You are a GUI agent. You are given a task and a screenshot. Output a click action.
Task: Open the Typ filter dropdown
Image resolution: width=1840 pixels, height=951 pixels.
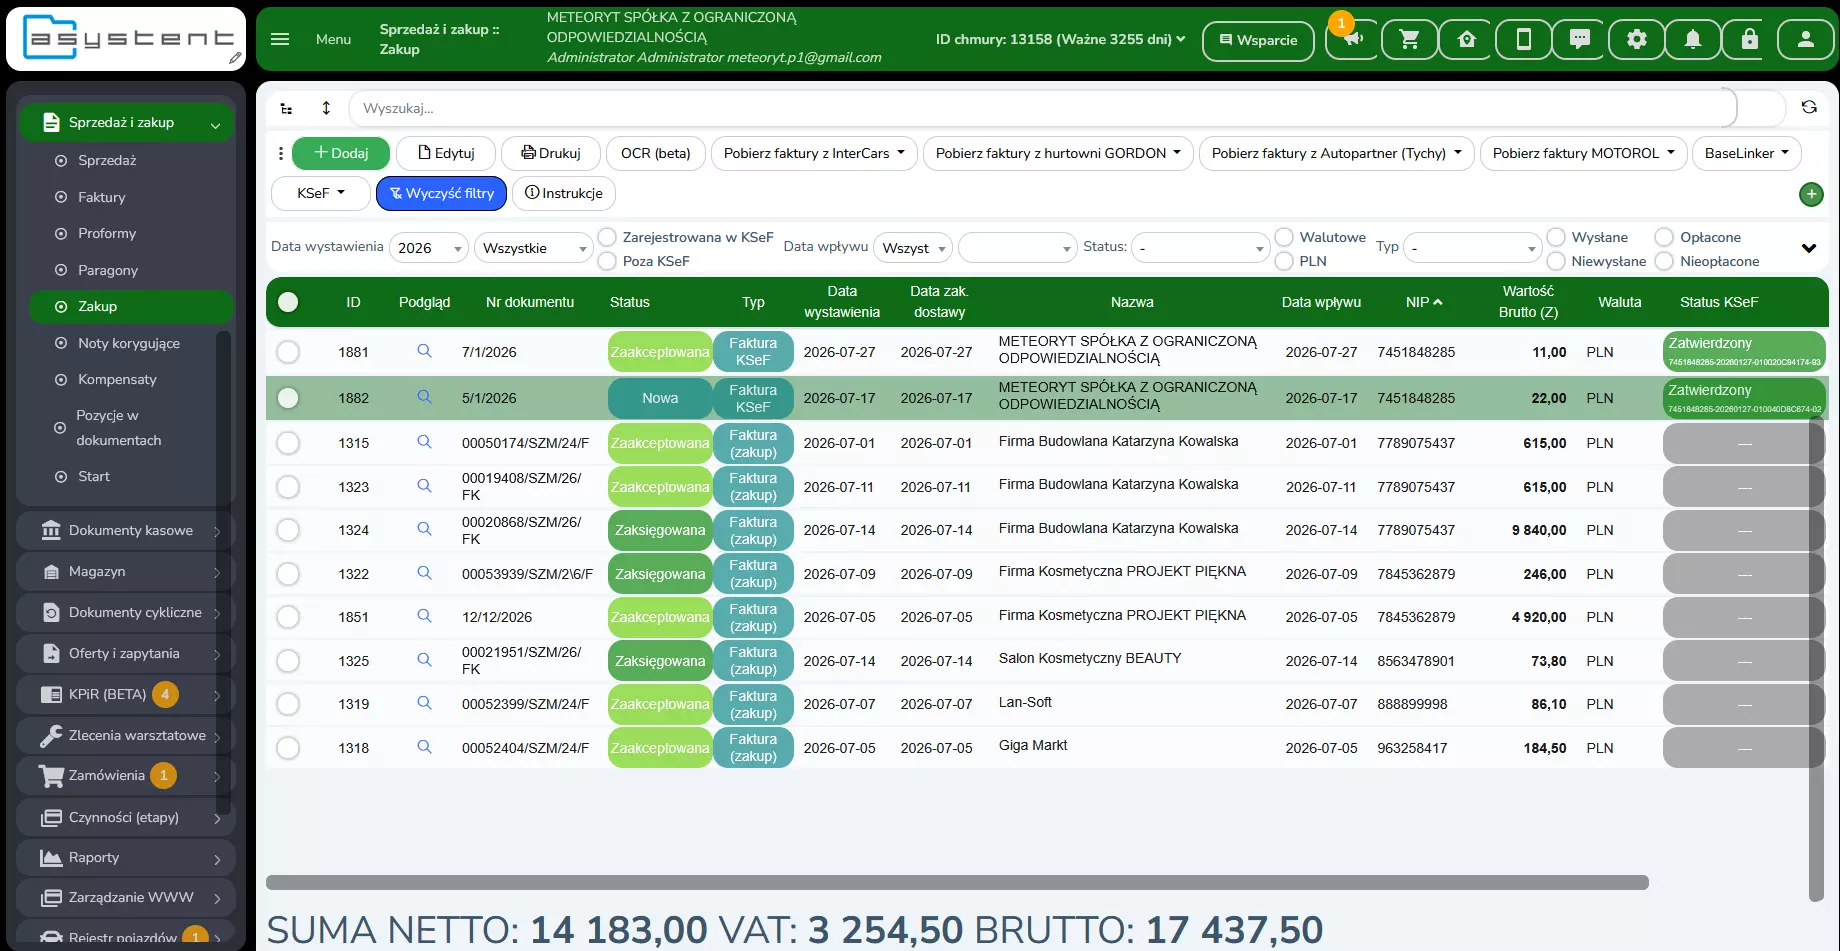1472,248
